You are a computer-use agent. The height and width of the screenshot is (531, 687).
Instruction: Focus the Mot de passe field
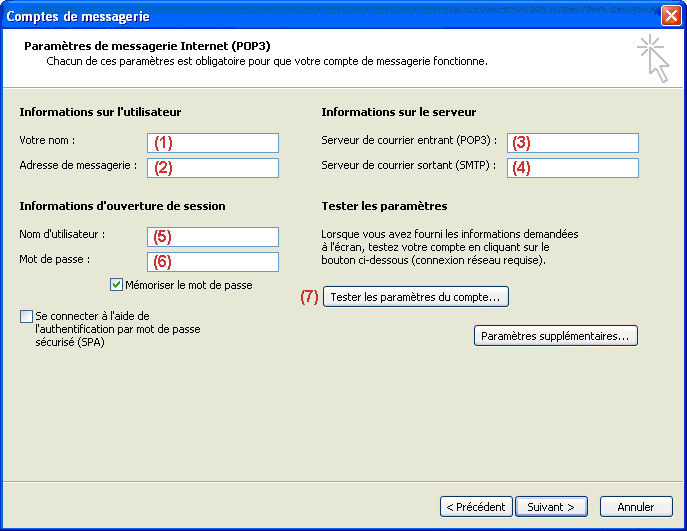[x=213, y=262]
